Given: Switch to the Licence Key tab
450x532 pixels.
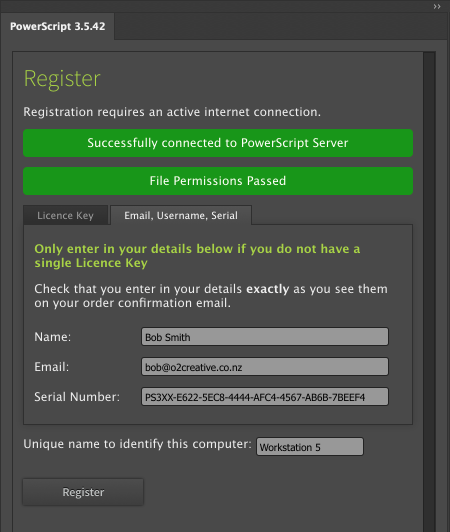Looking at the screenshot, I should tap(65, 215).
